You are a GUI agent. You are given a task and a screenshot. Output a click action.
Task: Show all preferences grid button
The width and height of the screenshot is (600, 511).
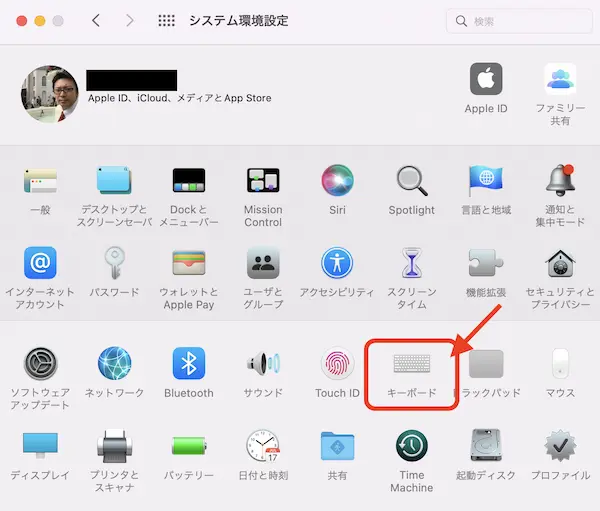(166, 20)
